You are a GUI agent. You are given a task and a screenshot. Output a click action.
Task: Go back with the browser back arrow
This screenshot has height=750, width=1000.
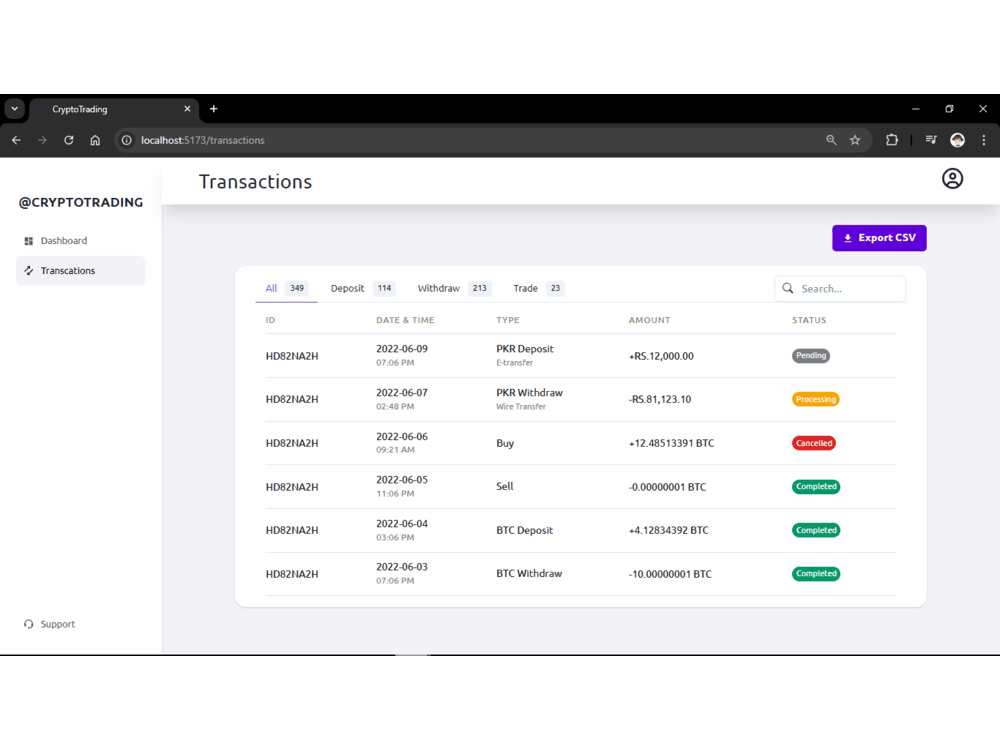(x=17, y=140)
